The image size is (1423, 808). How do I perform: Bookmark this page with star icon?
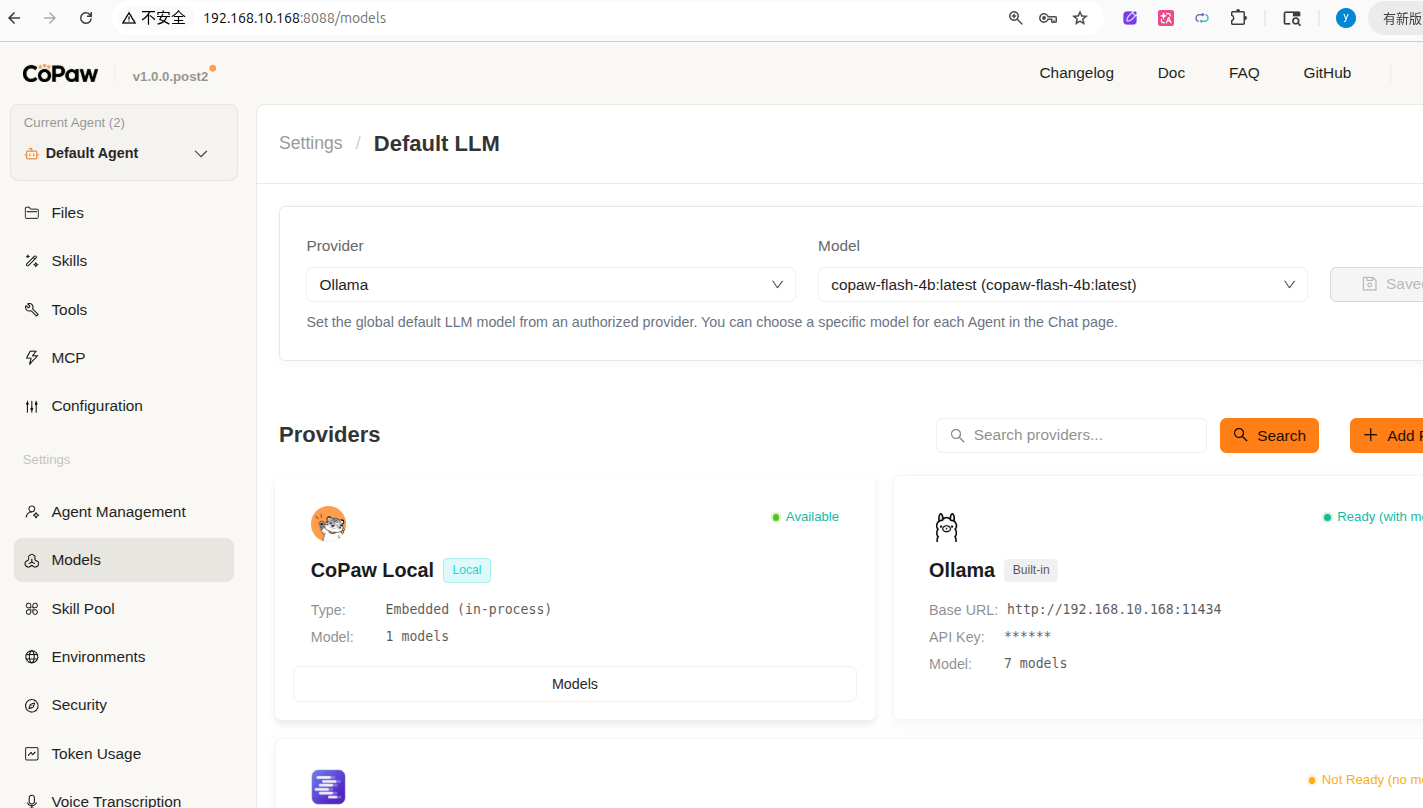1080,18
